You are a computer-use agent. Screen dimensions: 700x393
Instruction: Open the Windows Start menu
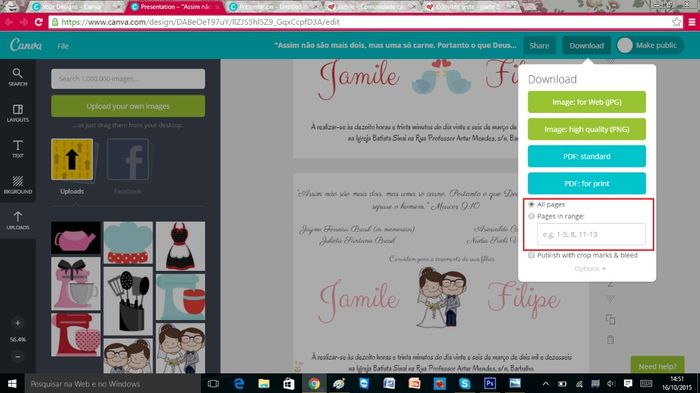pos(12,384)
